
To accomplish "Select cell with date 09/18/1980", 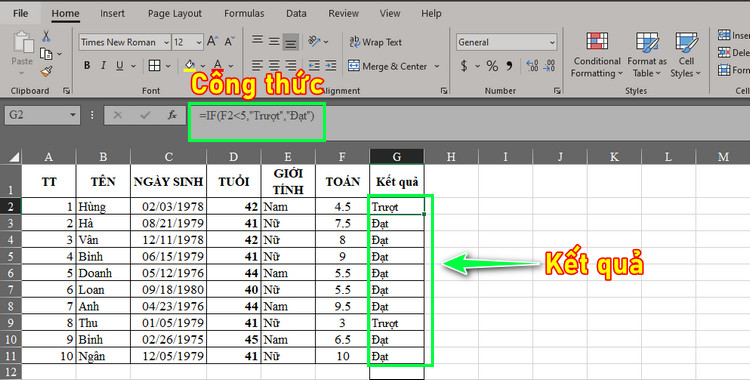I will (168, 290).
